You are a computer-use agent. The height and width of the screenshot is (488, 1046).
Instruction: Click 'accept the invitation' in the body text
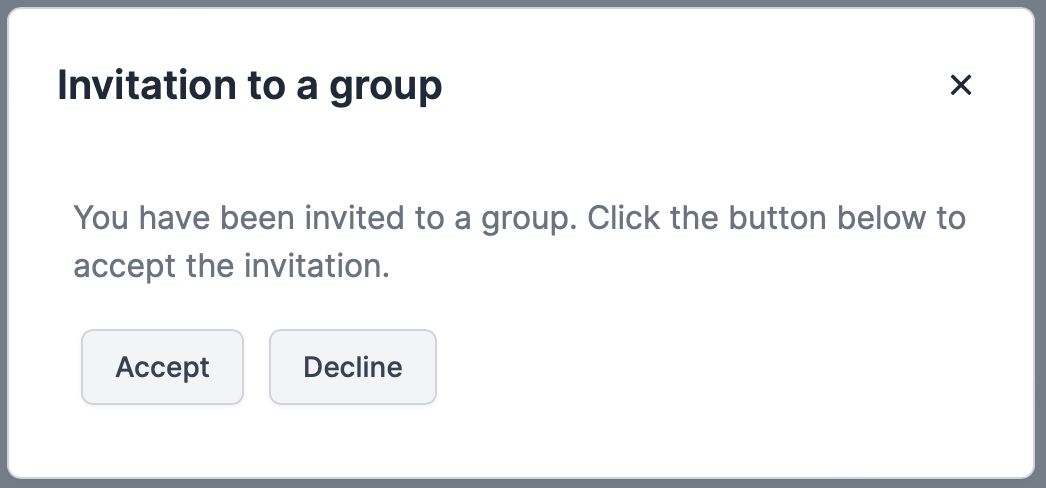[x=230, y=267]
